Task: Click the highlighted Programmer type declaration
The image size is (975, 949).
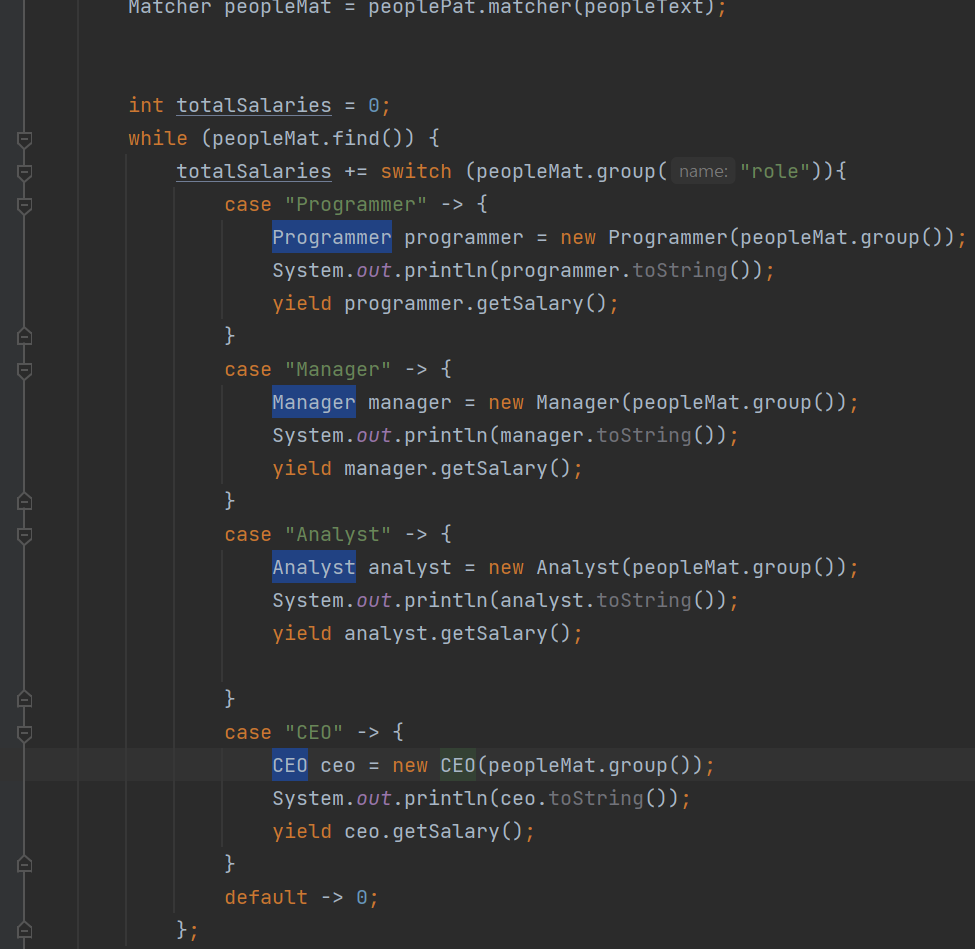Action: click(332, 237)
